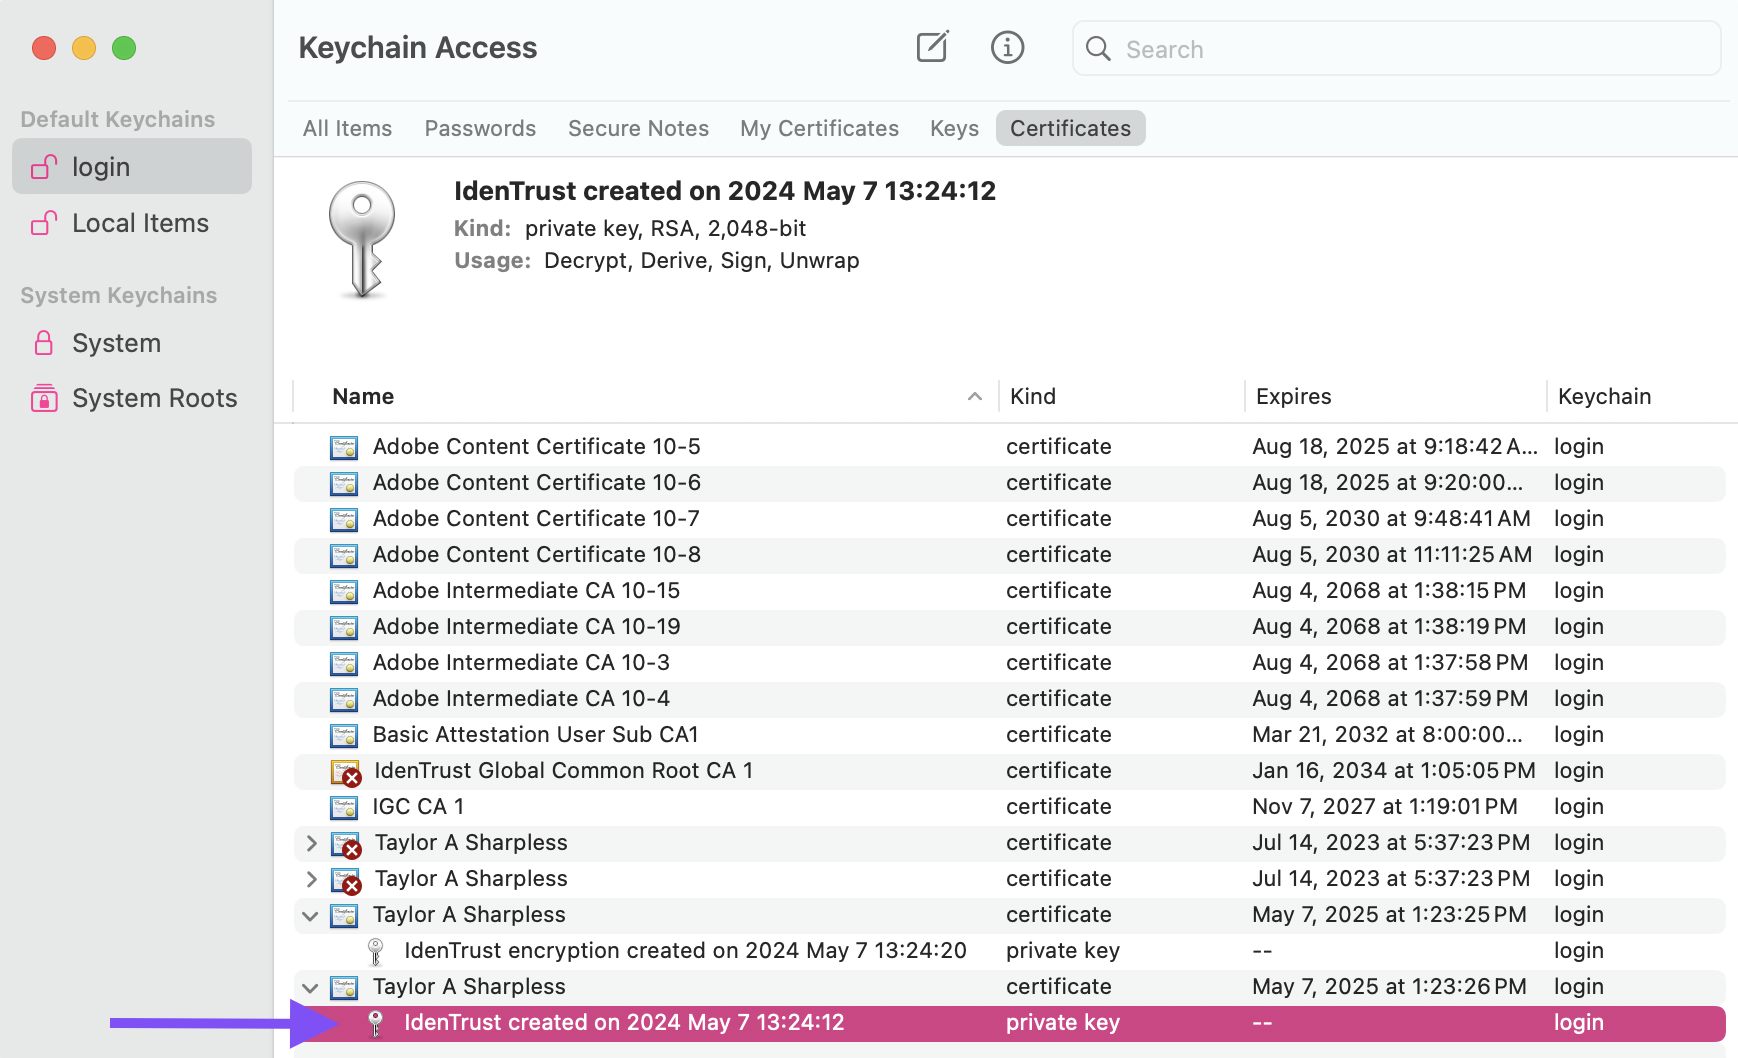The width and height of the screenshot is (1738, 1058).
Task: Click the large private key preview image
Action: 362,240
